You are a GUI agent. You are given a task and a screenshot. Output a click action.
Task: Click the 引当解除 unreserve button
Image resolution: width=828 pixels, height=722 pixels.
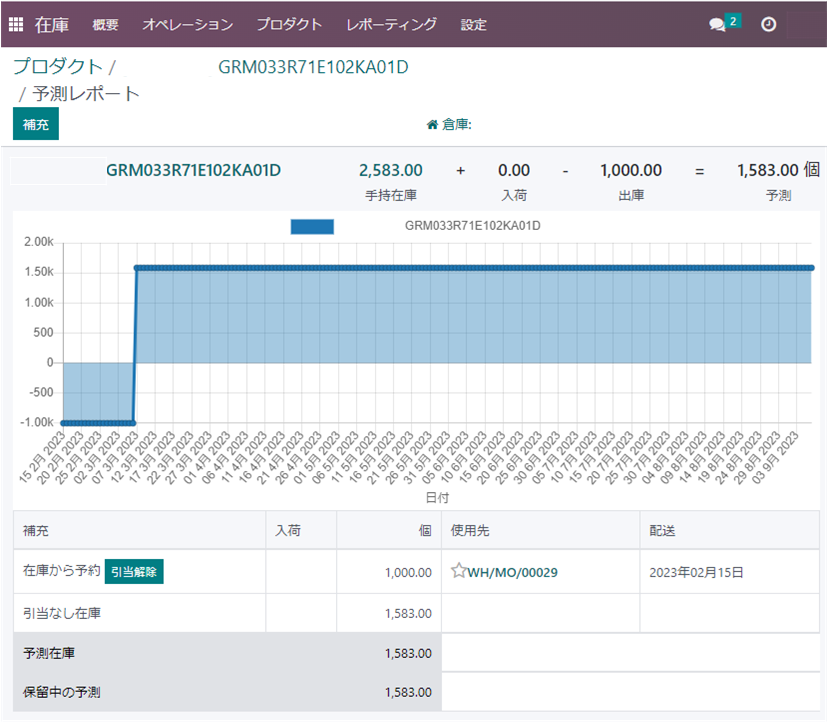[134, 571]
